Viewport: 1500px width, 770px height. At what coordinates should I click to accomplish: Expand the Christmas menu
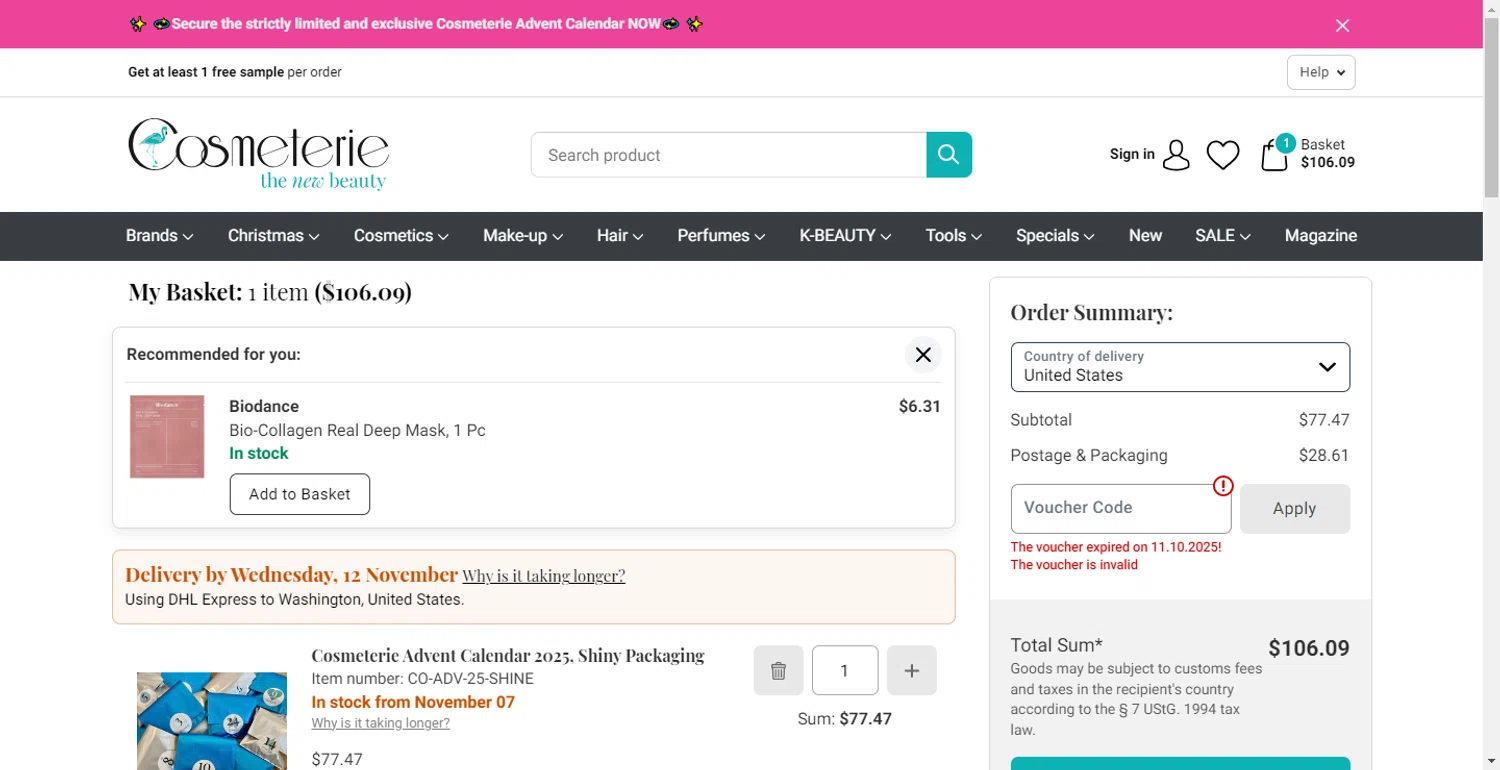[x=273, y=236]
